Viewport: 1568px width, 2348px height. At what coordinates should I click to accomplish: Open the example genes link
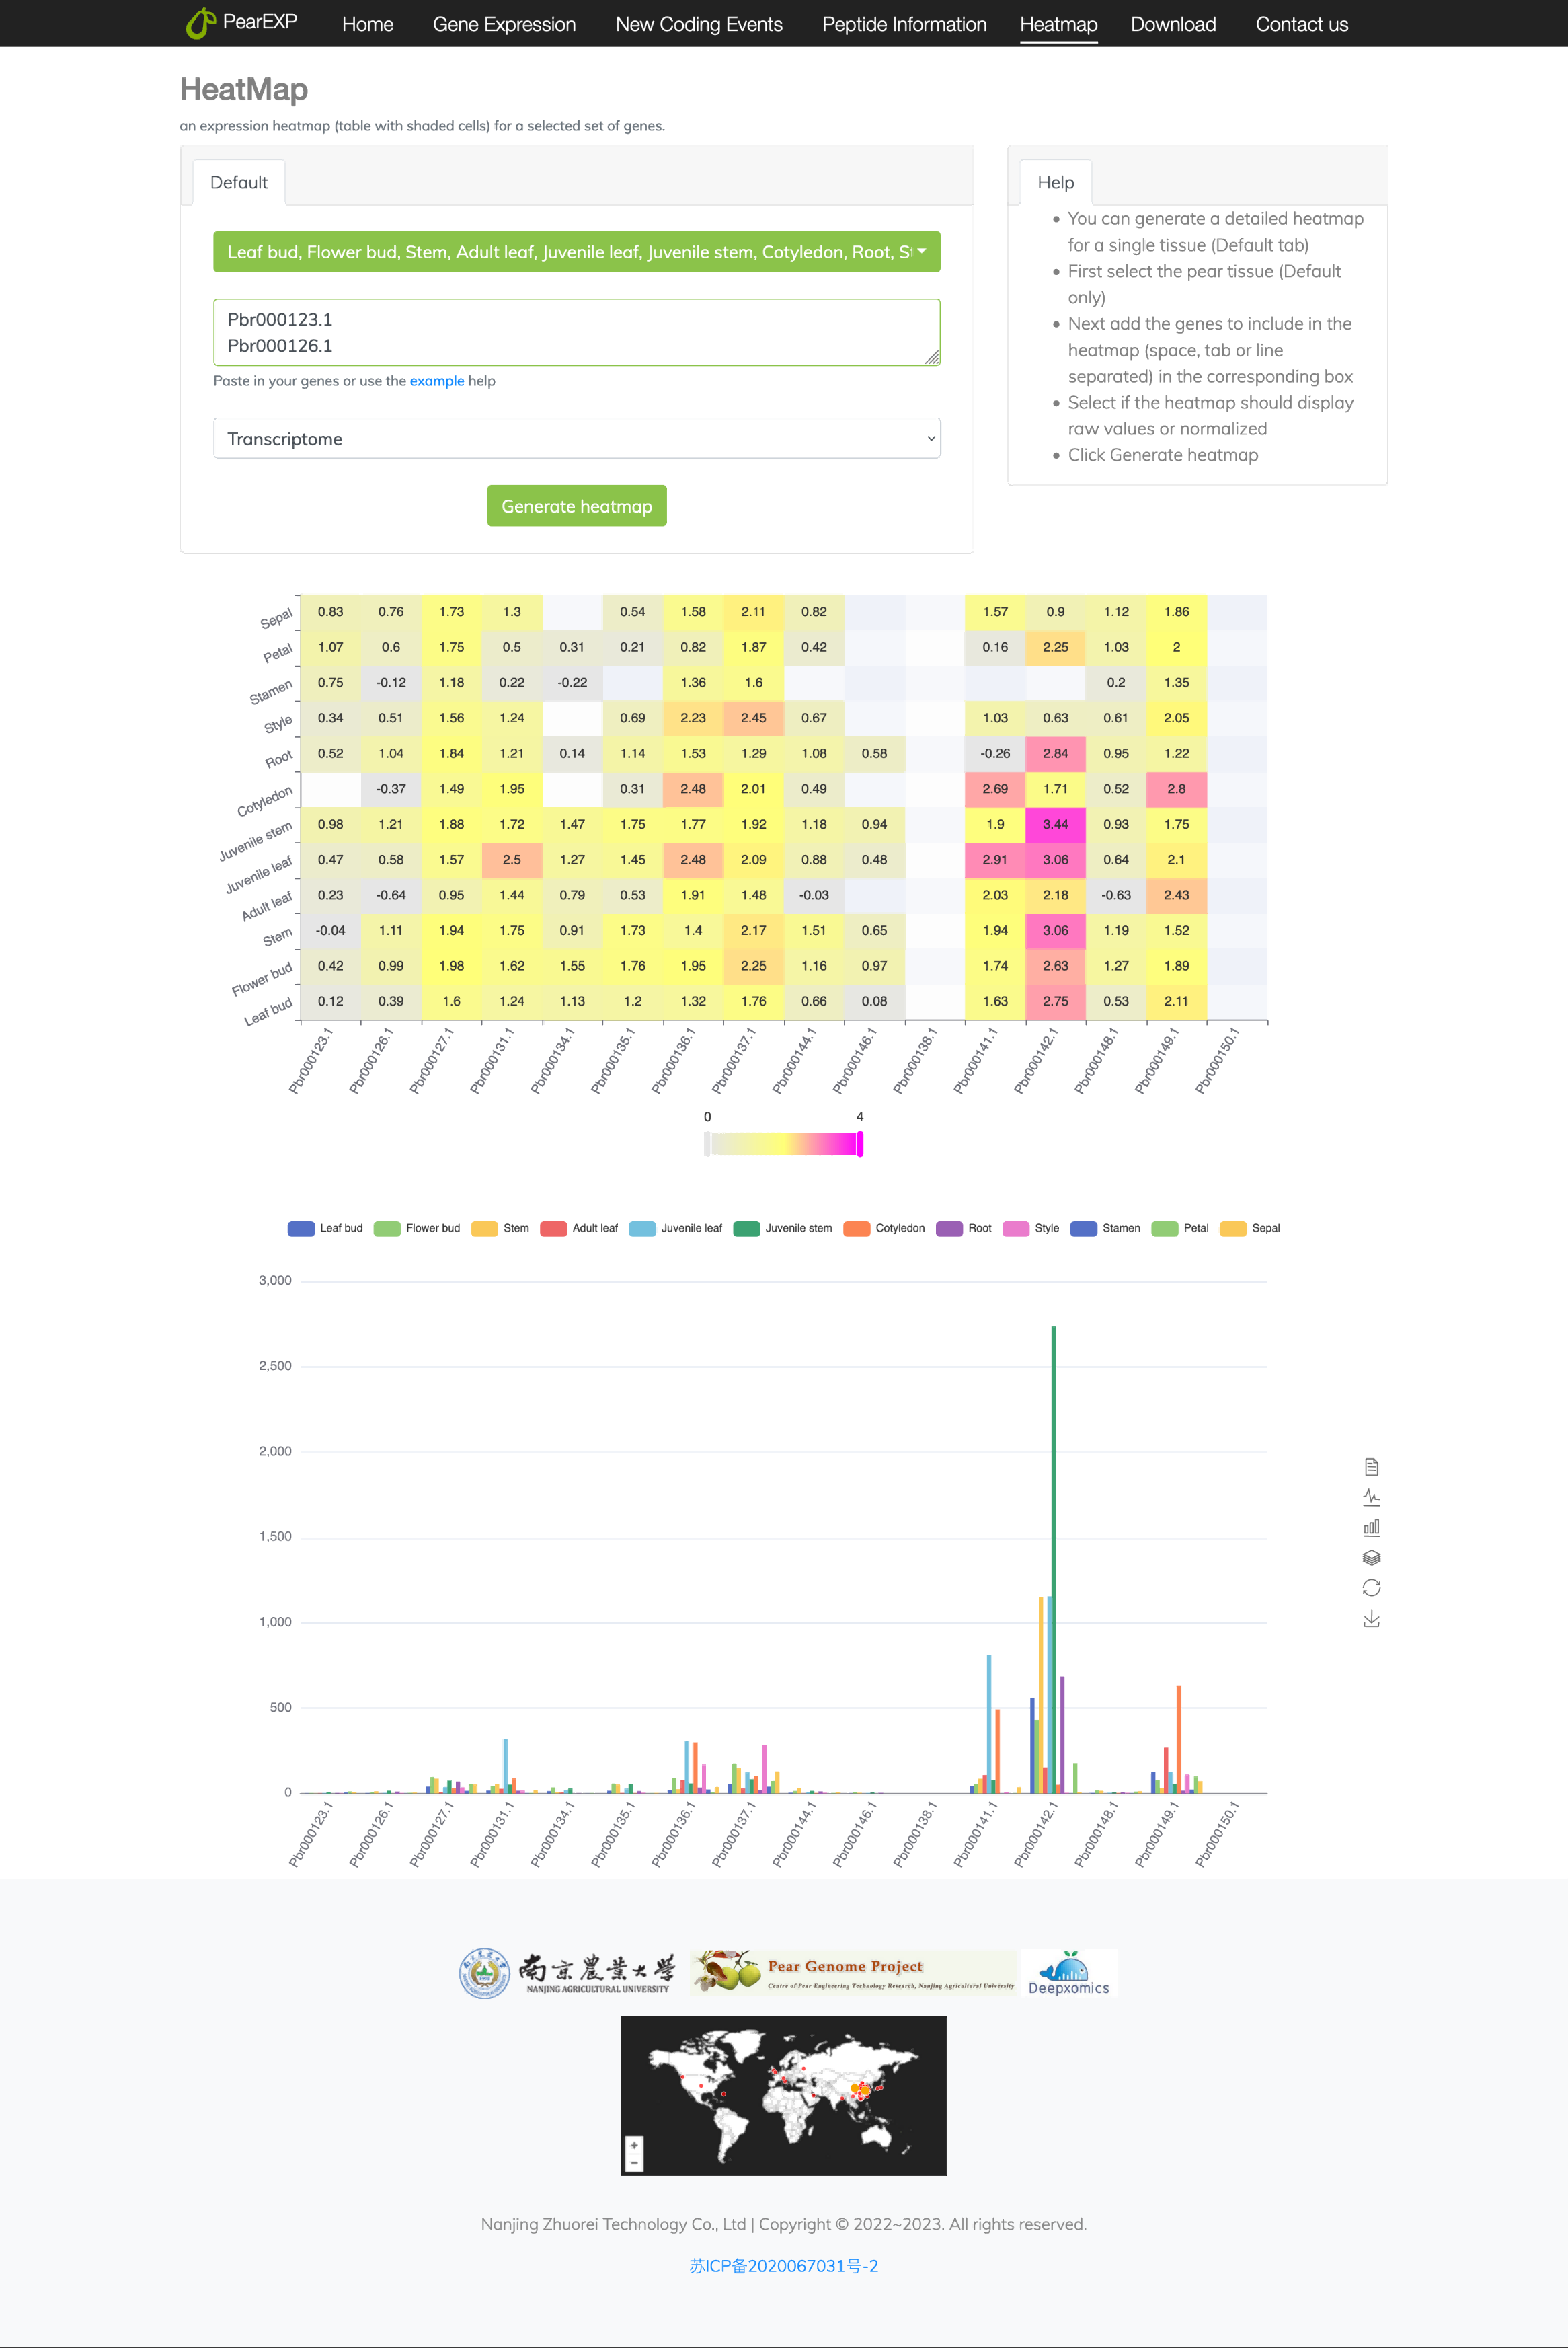pyautogui.click(x=436, y=381)
